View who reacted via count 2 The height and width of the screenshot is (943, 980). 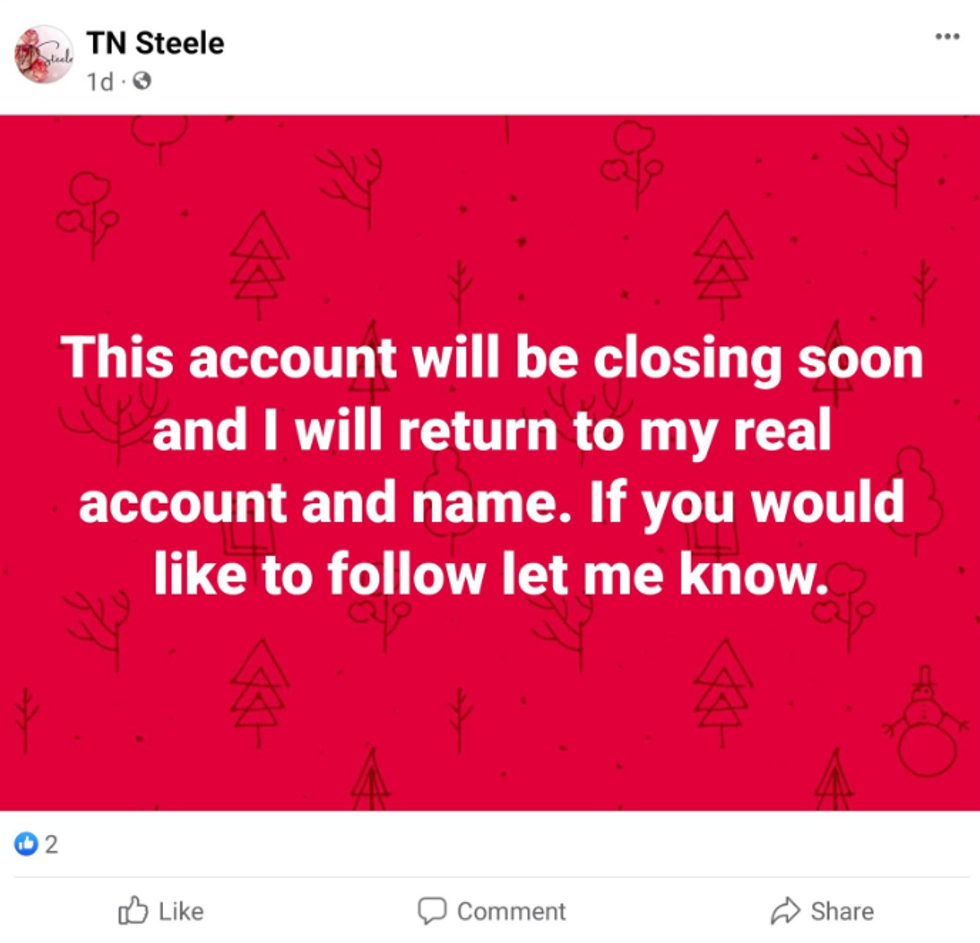(x=51, y=844)
